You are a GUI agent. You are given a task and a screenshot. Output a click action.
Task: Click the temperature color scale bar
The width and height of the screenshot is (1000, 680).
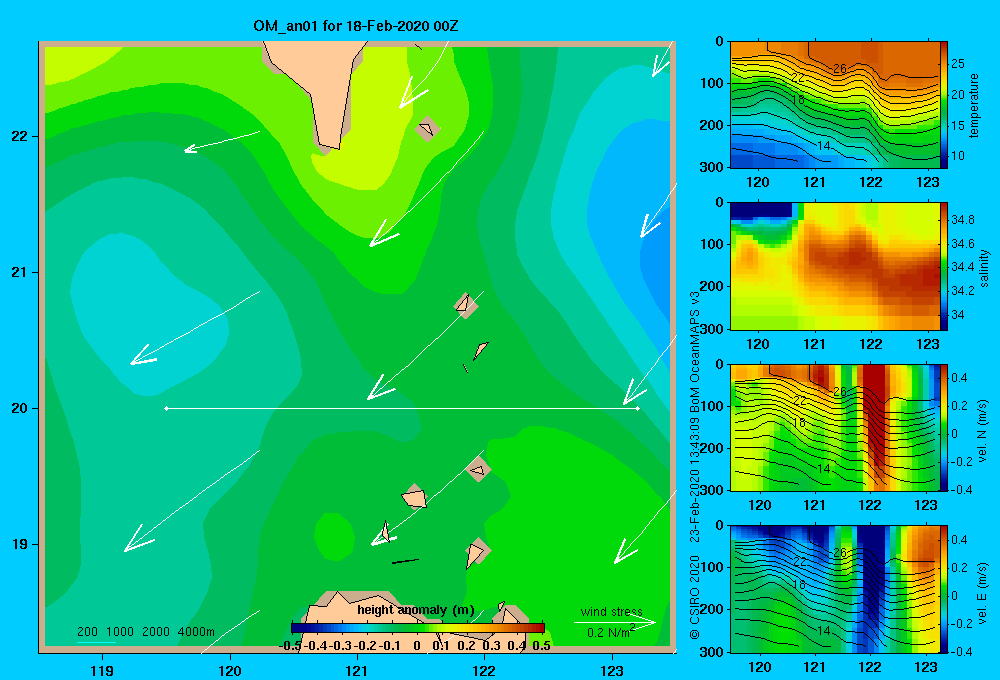click(x=944, y=105)
